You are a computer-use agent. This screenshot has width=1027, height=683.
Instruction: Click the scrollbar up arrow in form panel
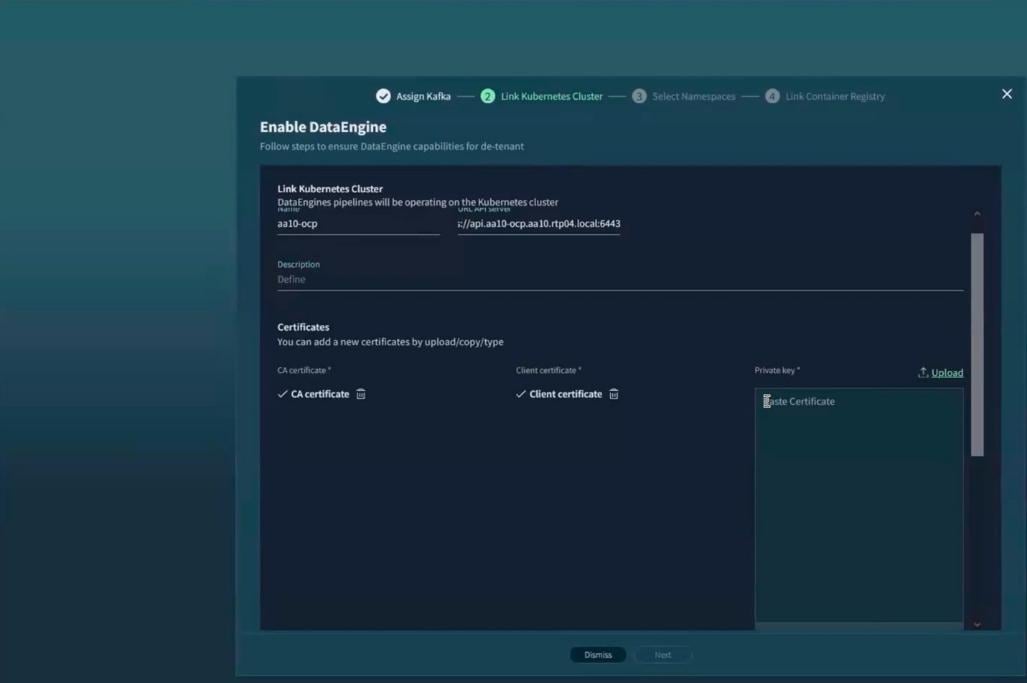coord(977,213)
